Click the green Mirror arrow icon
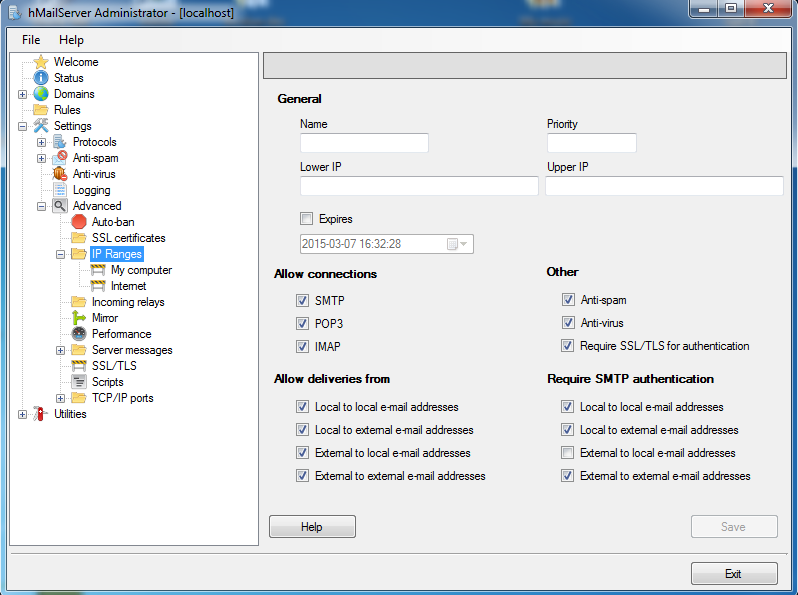Image resolution: width=798 pixels, height=595 pixels. pos(79,318)
